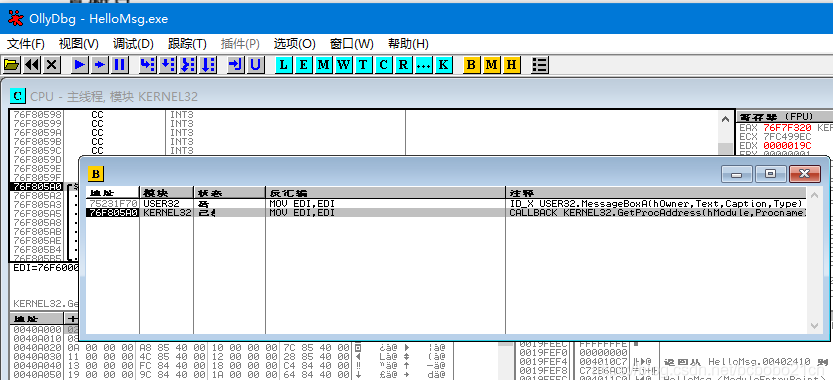Sort breakpoints by 地址 column header
The image size is (833, 388).
113,192
